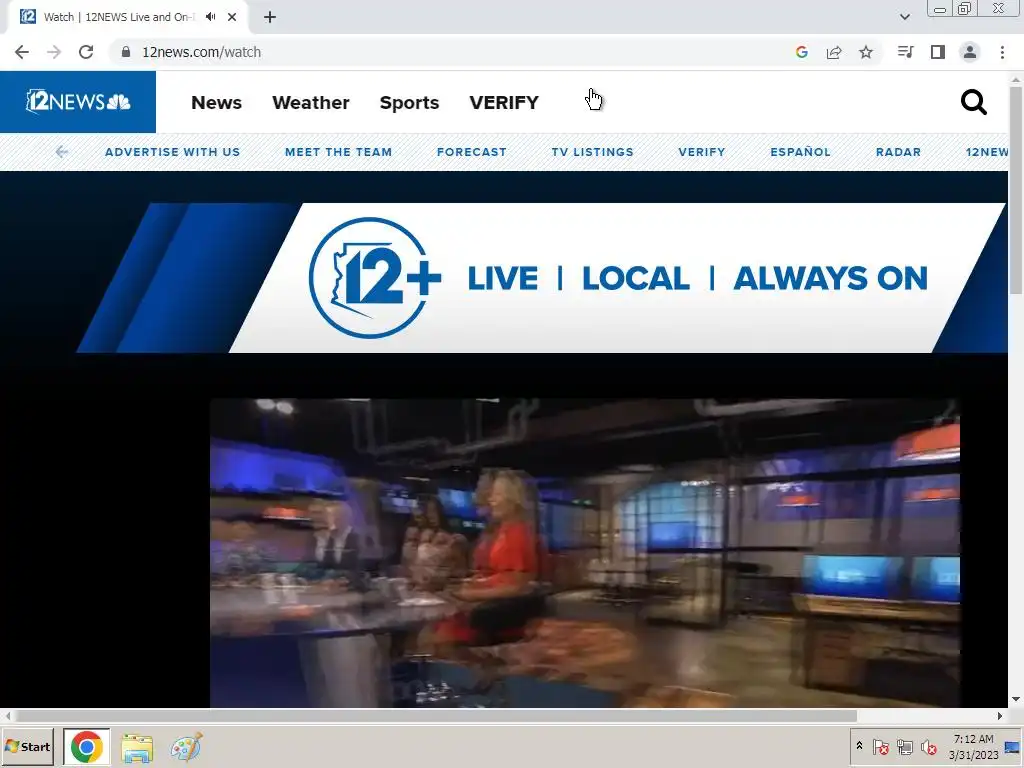This screenshot has height=768, width=1024.
Task: Click the taskbar clock
Action: 974,747
